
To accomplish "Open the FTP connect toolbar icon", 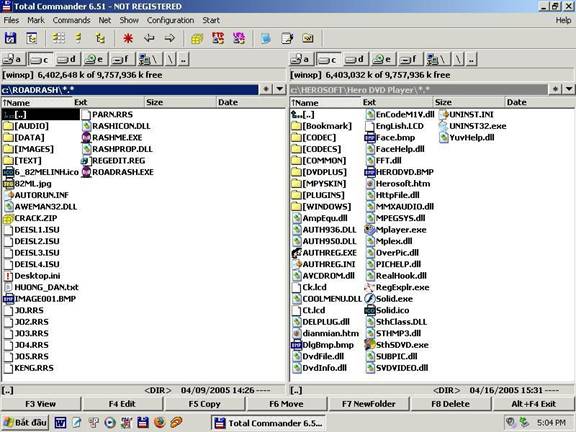I will 218,38.
